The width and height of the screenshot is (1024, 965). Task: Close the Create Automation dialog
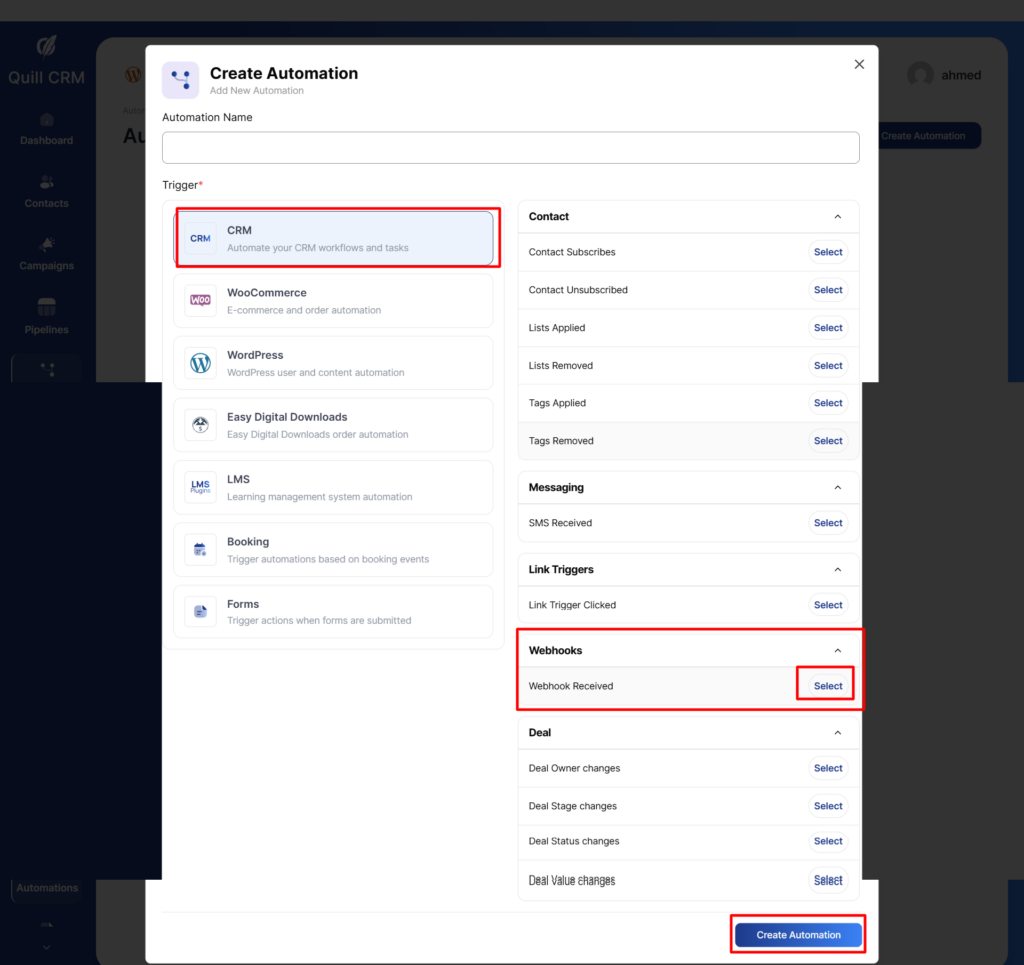tap(858, 64)
